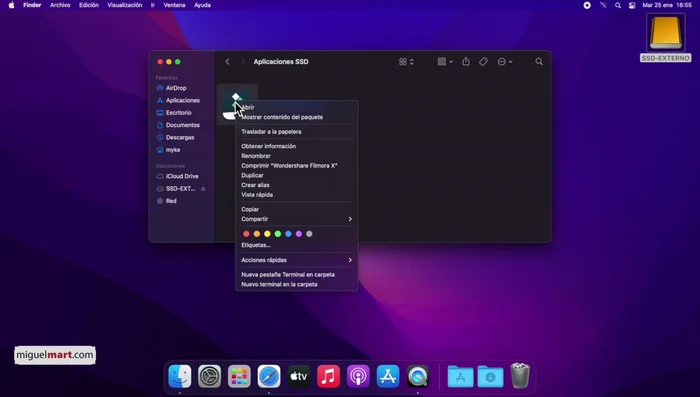Apply the gray tag color

(x=309, y=234)
